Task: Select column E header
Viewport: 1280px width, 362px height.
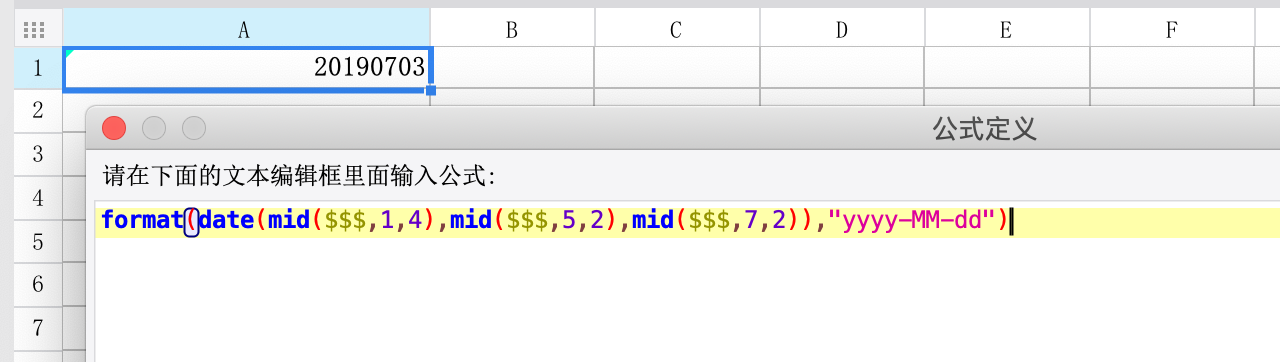Action: point(1007,29)
